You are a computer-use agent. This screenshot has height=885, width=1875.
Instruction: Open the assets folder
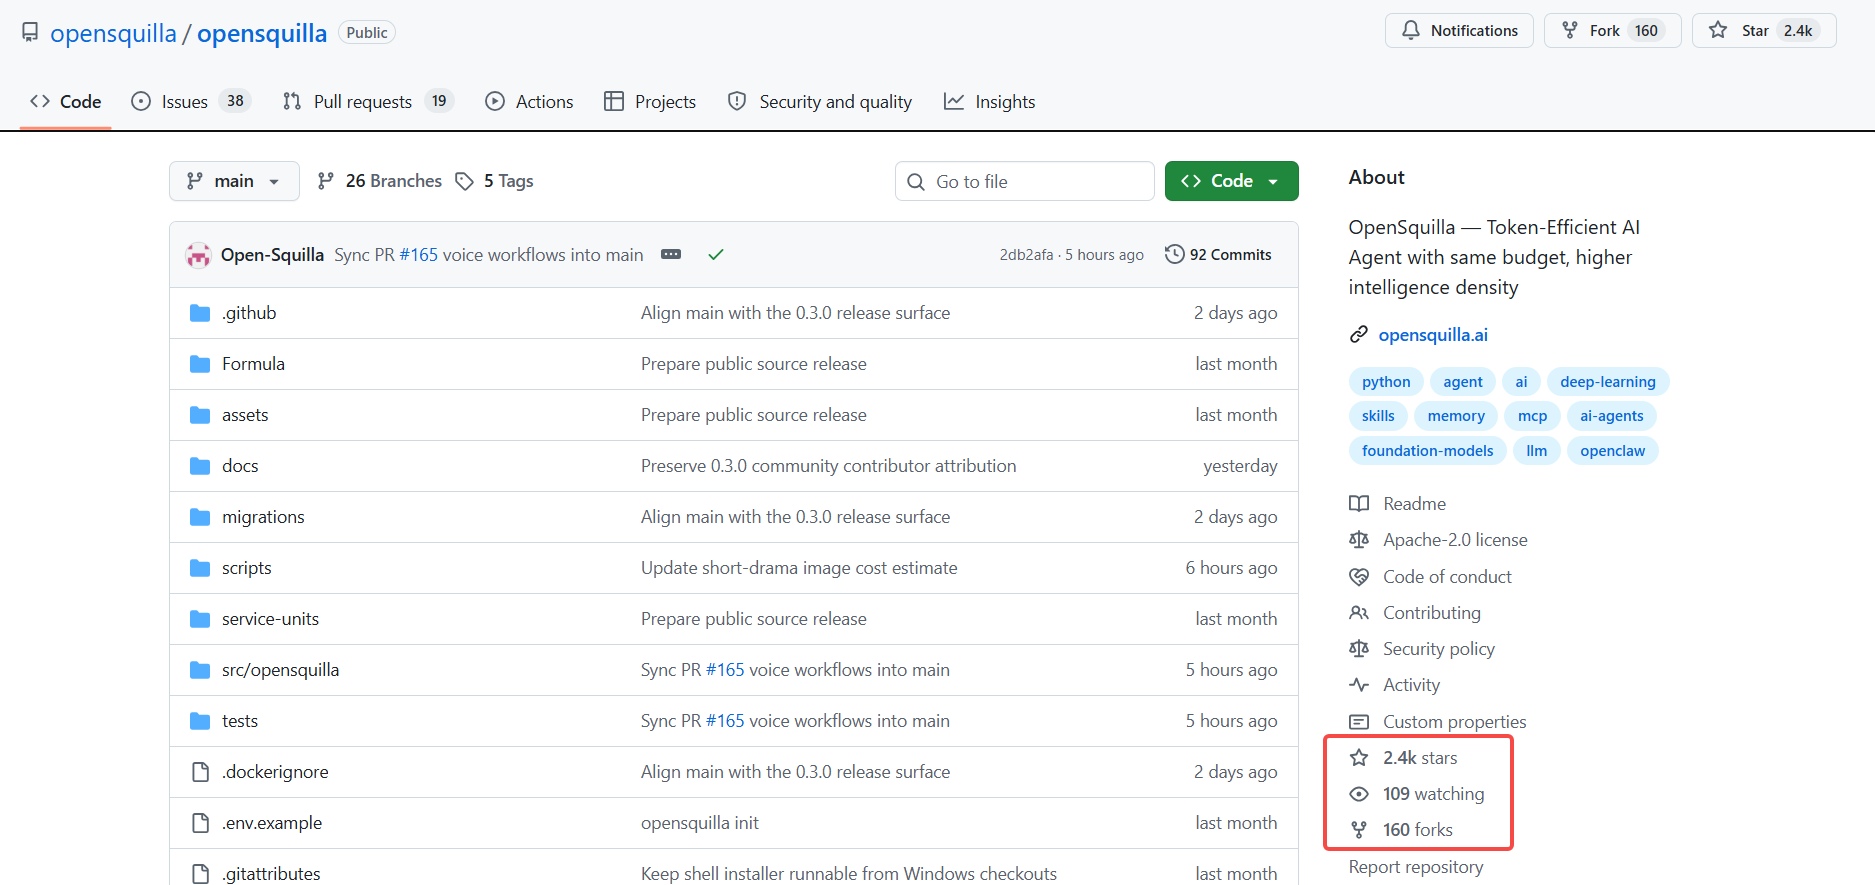coord(245,415)
